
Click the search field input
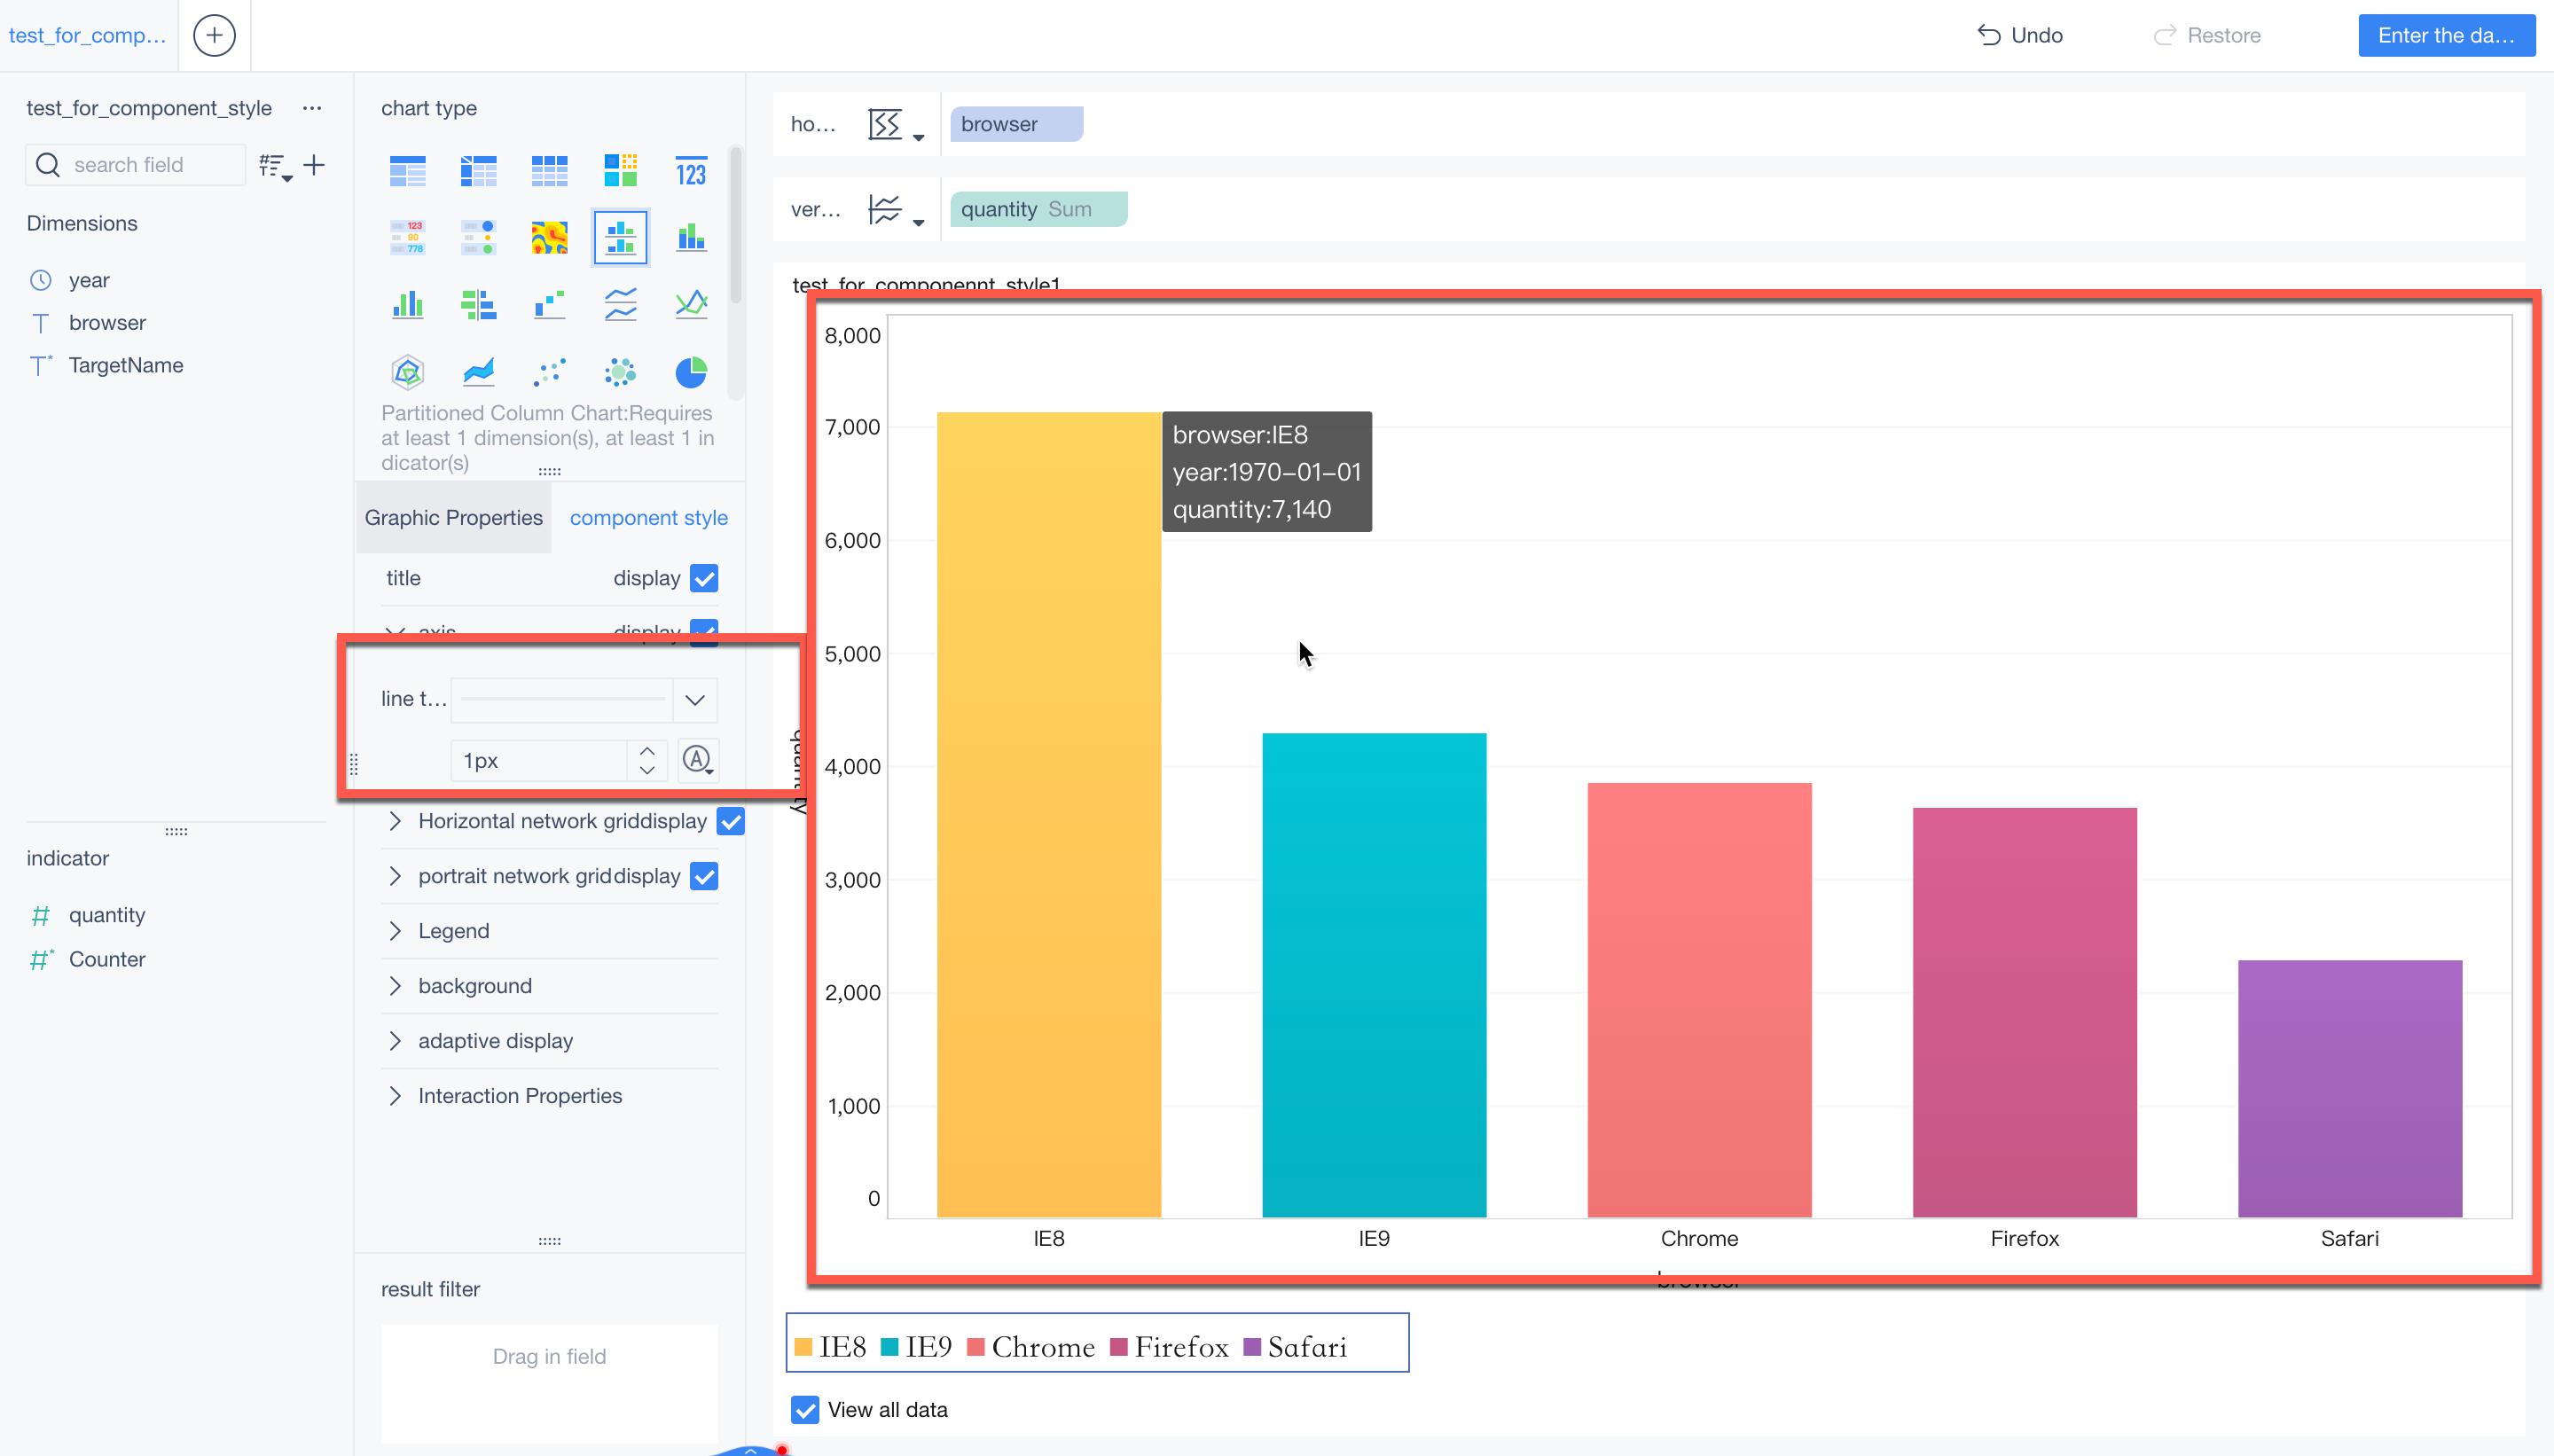(136, 165)
